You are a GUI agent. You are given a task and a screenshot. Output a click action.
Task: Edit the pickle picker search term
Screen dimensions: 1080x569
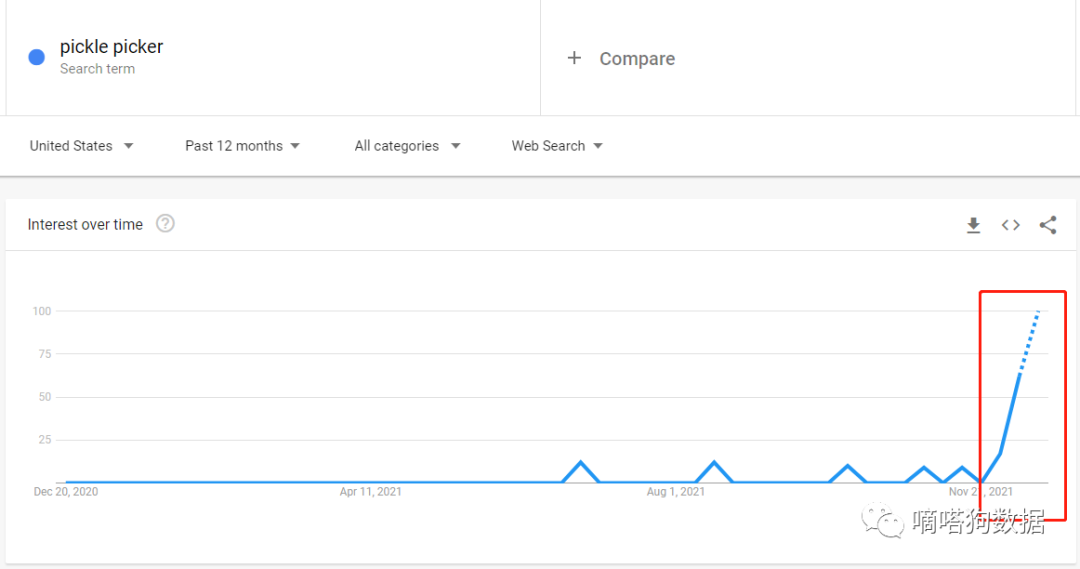111,47
